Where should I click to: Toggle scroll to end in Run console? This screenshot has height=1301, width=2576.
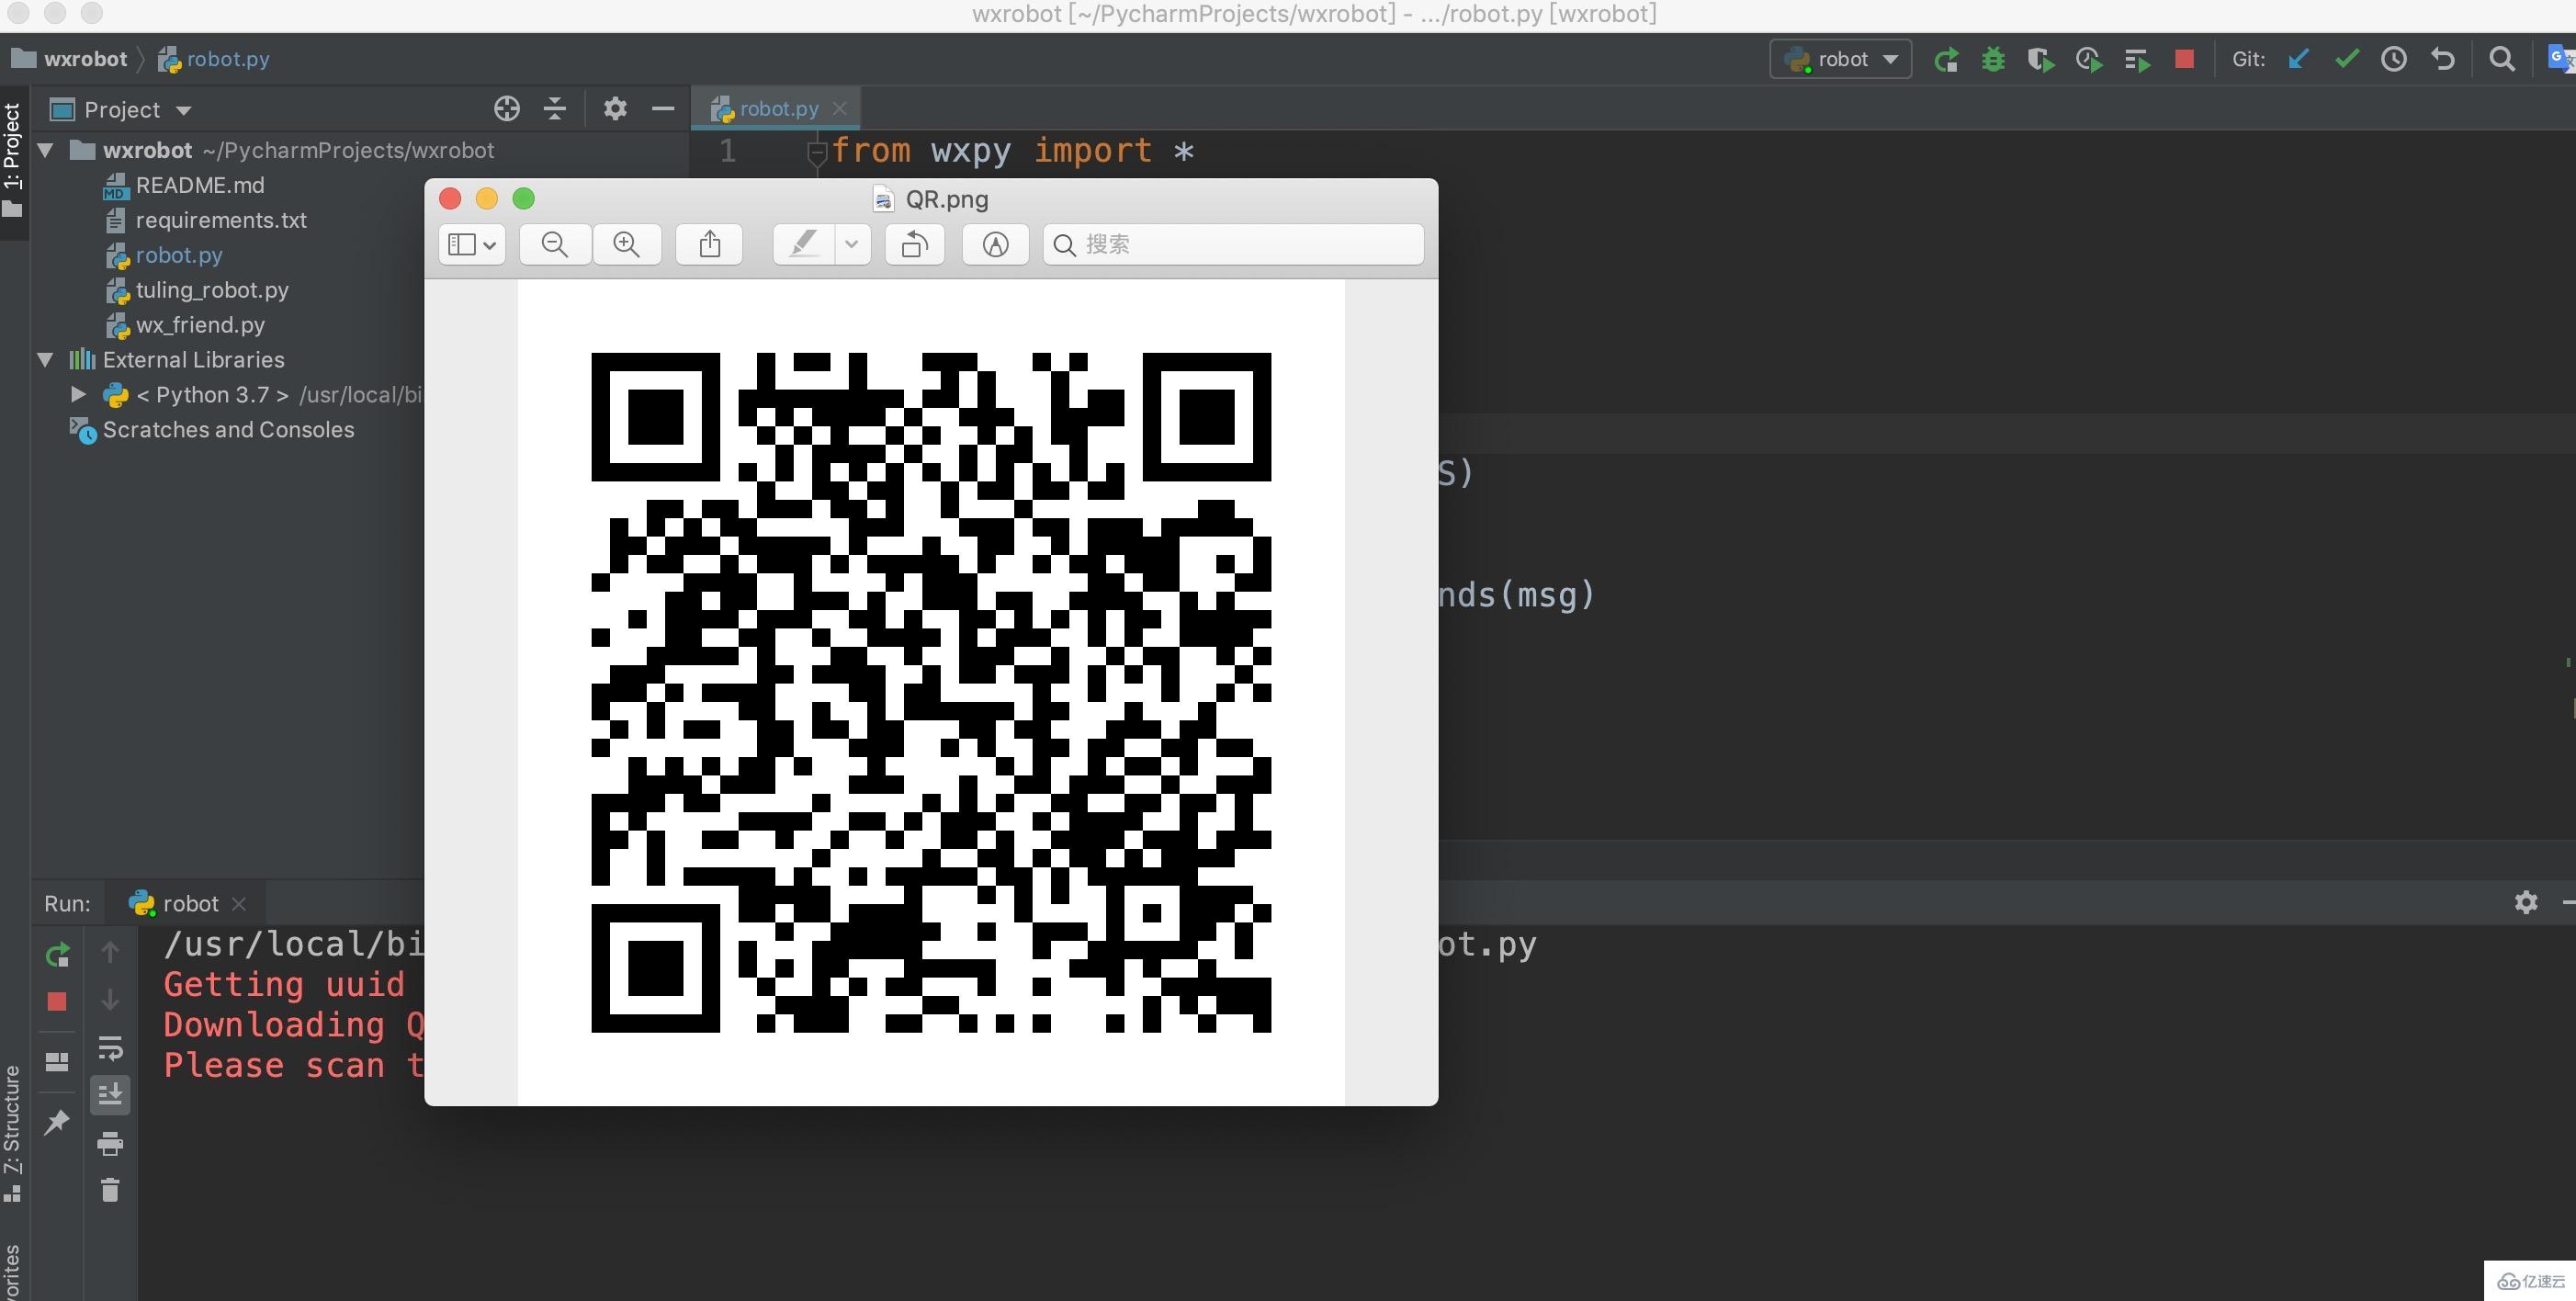tap(110, 1095)
